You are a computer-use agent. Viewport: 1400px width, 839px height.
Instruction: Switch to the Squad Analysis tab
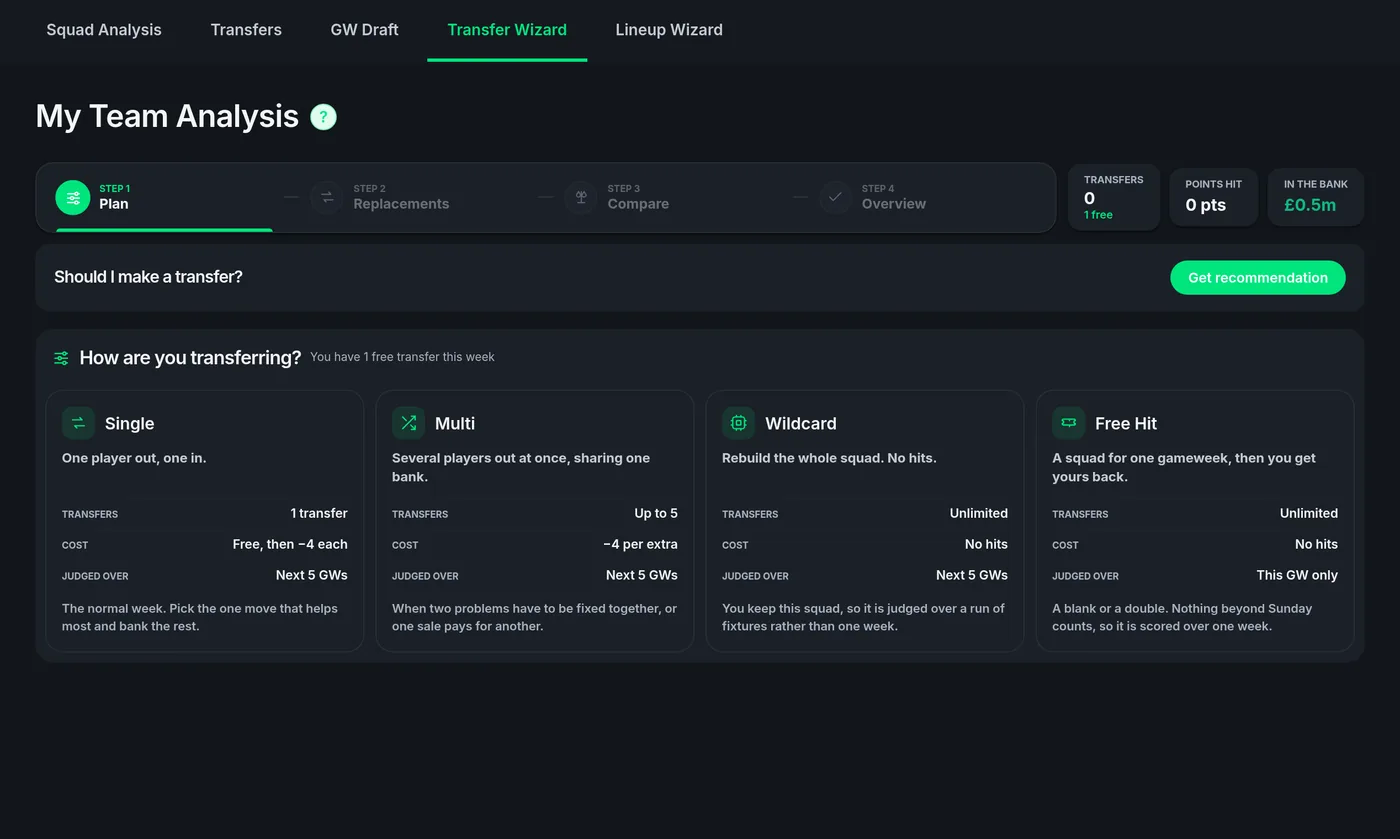click(x=104, y=30)
